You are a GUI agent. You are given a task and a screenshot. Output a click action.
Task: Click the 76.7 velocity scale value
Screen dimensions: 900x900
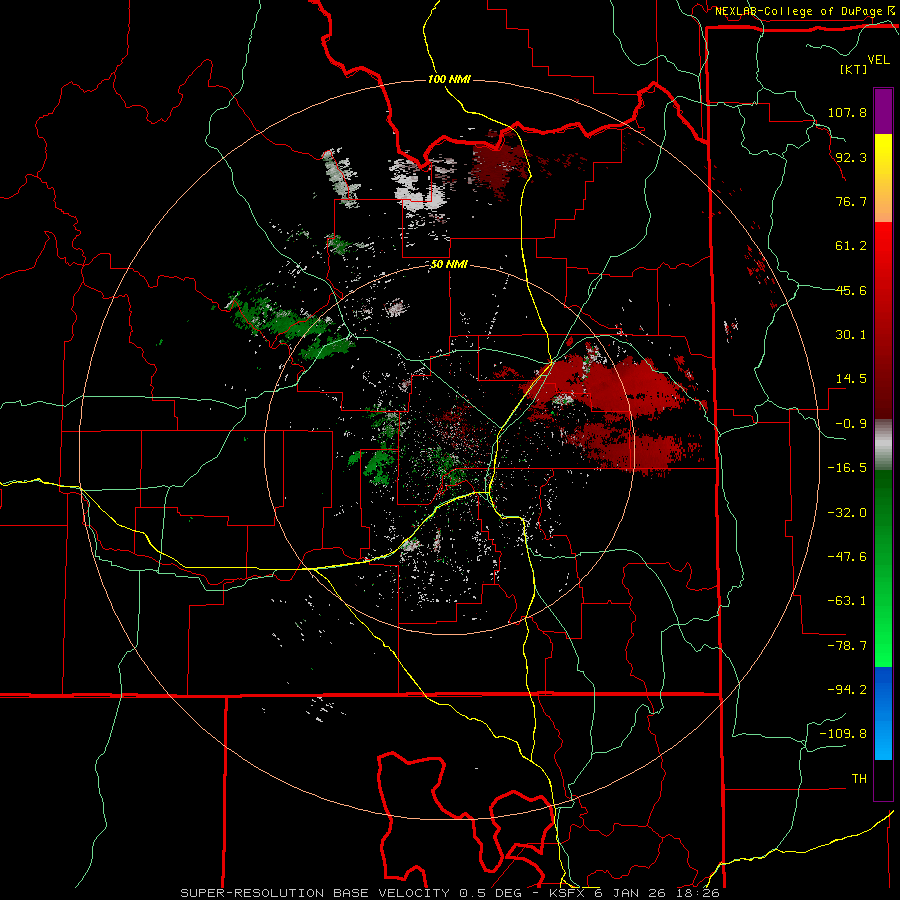(x=851, y=201)
